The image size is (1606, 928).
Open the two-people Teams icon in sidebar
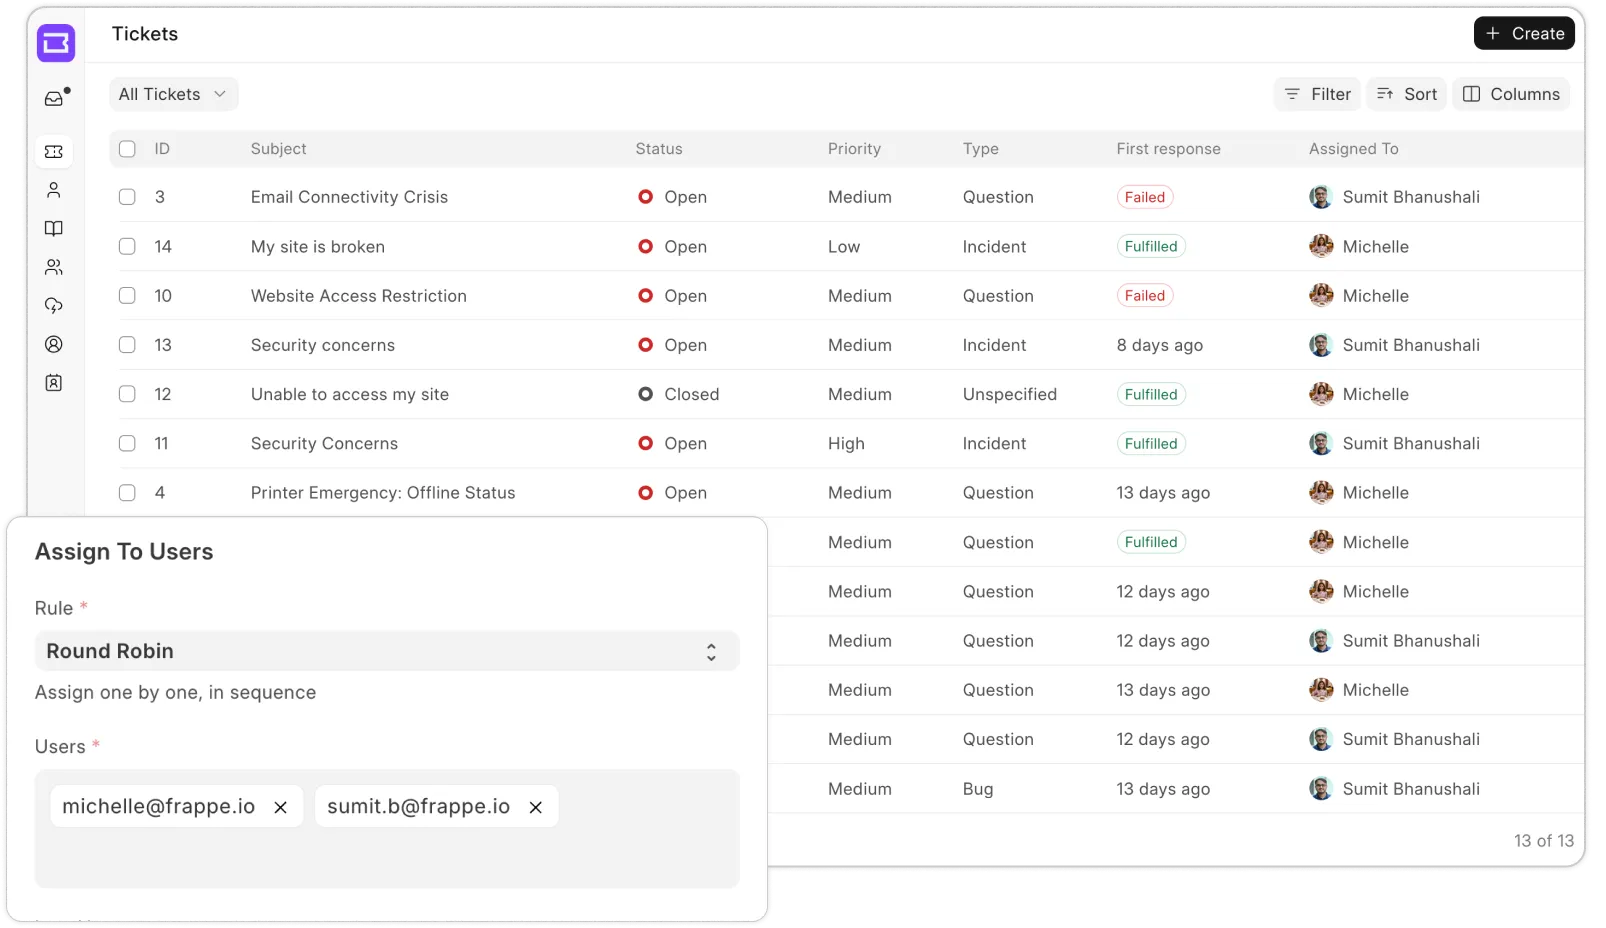coord(54,267)
